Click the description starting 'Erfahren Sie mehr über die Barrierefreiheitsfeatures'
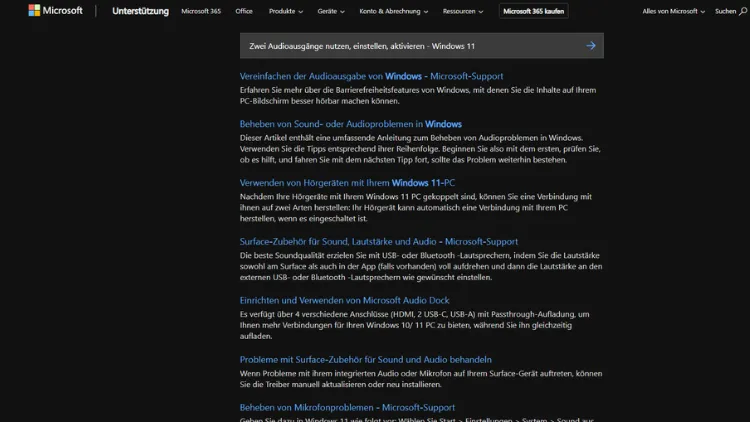This screenshot has height=422, width=750. pos(418,96)
